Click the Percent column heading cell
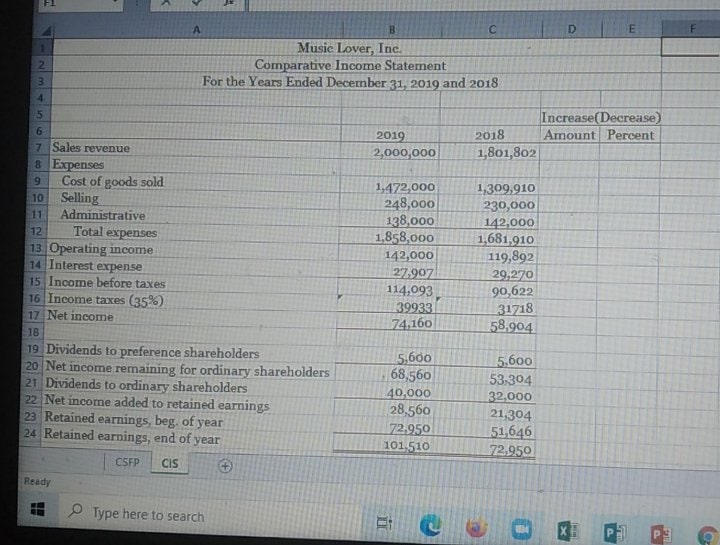This screenshot has height=545, width=720. pos(630,135)
